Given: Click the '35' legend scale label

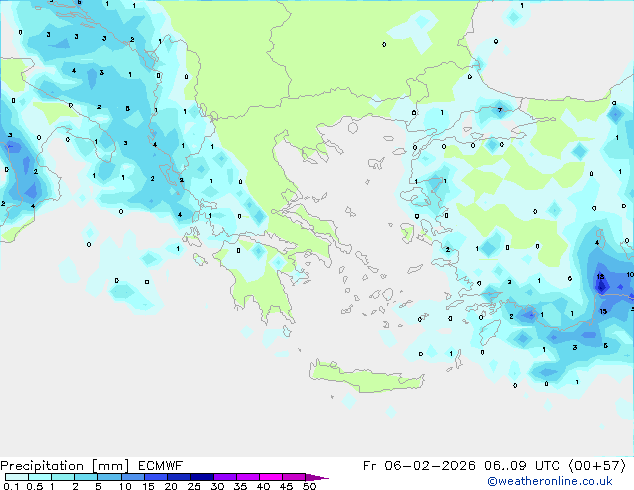Looking at the screenshot, I should [x=240, y=486].
